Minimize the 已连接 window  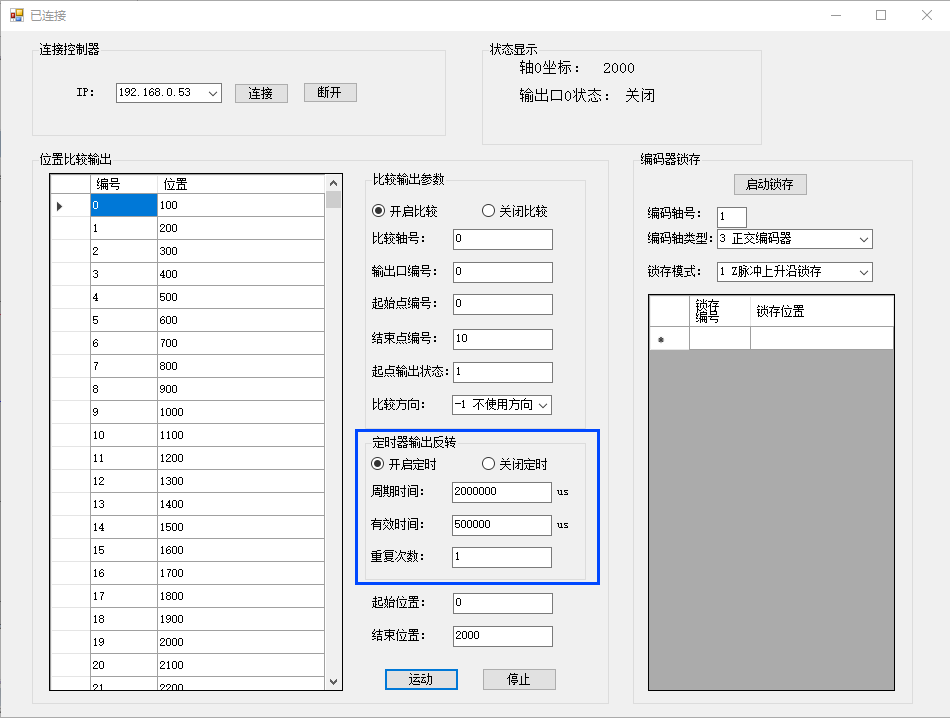pos(836,15)
